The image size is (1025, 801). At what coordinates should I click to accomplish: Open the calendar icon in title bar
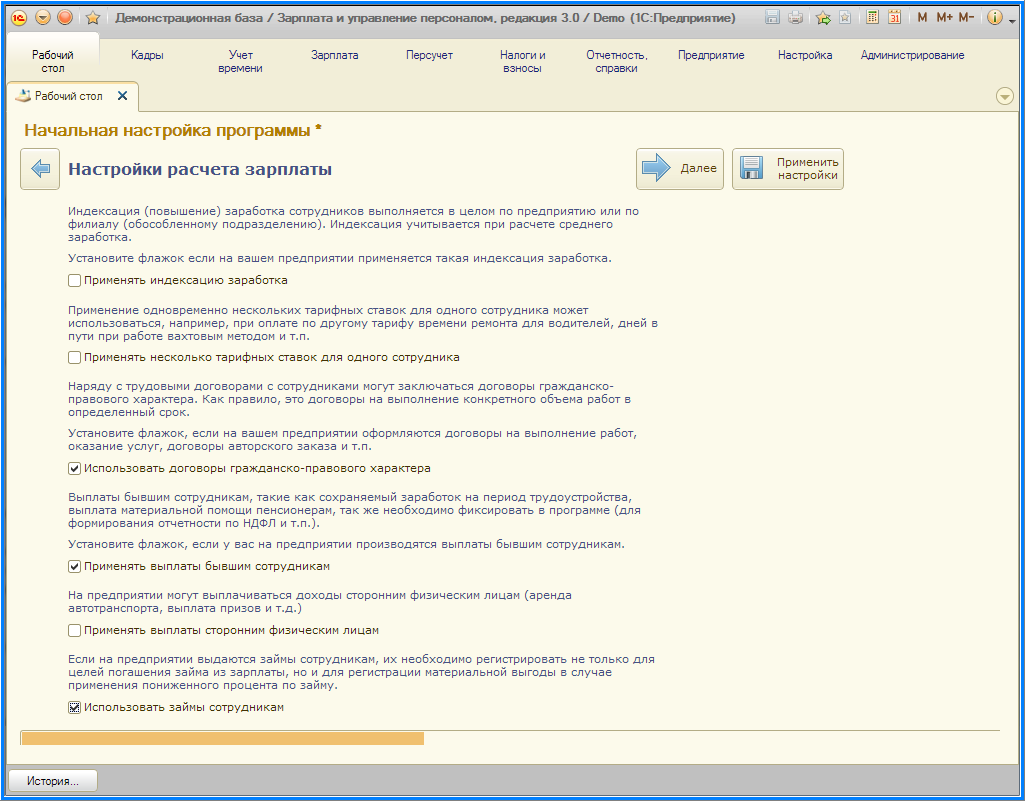895,18
